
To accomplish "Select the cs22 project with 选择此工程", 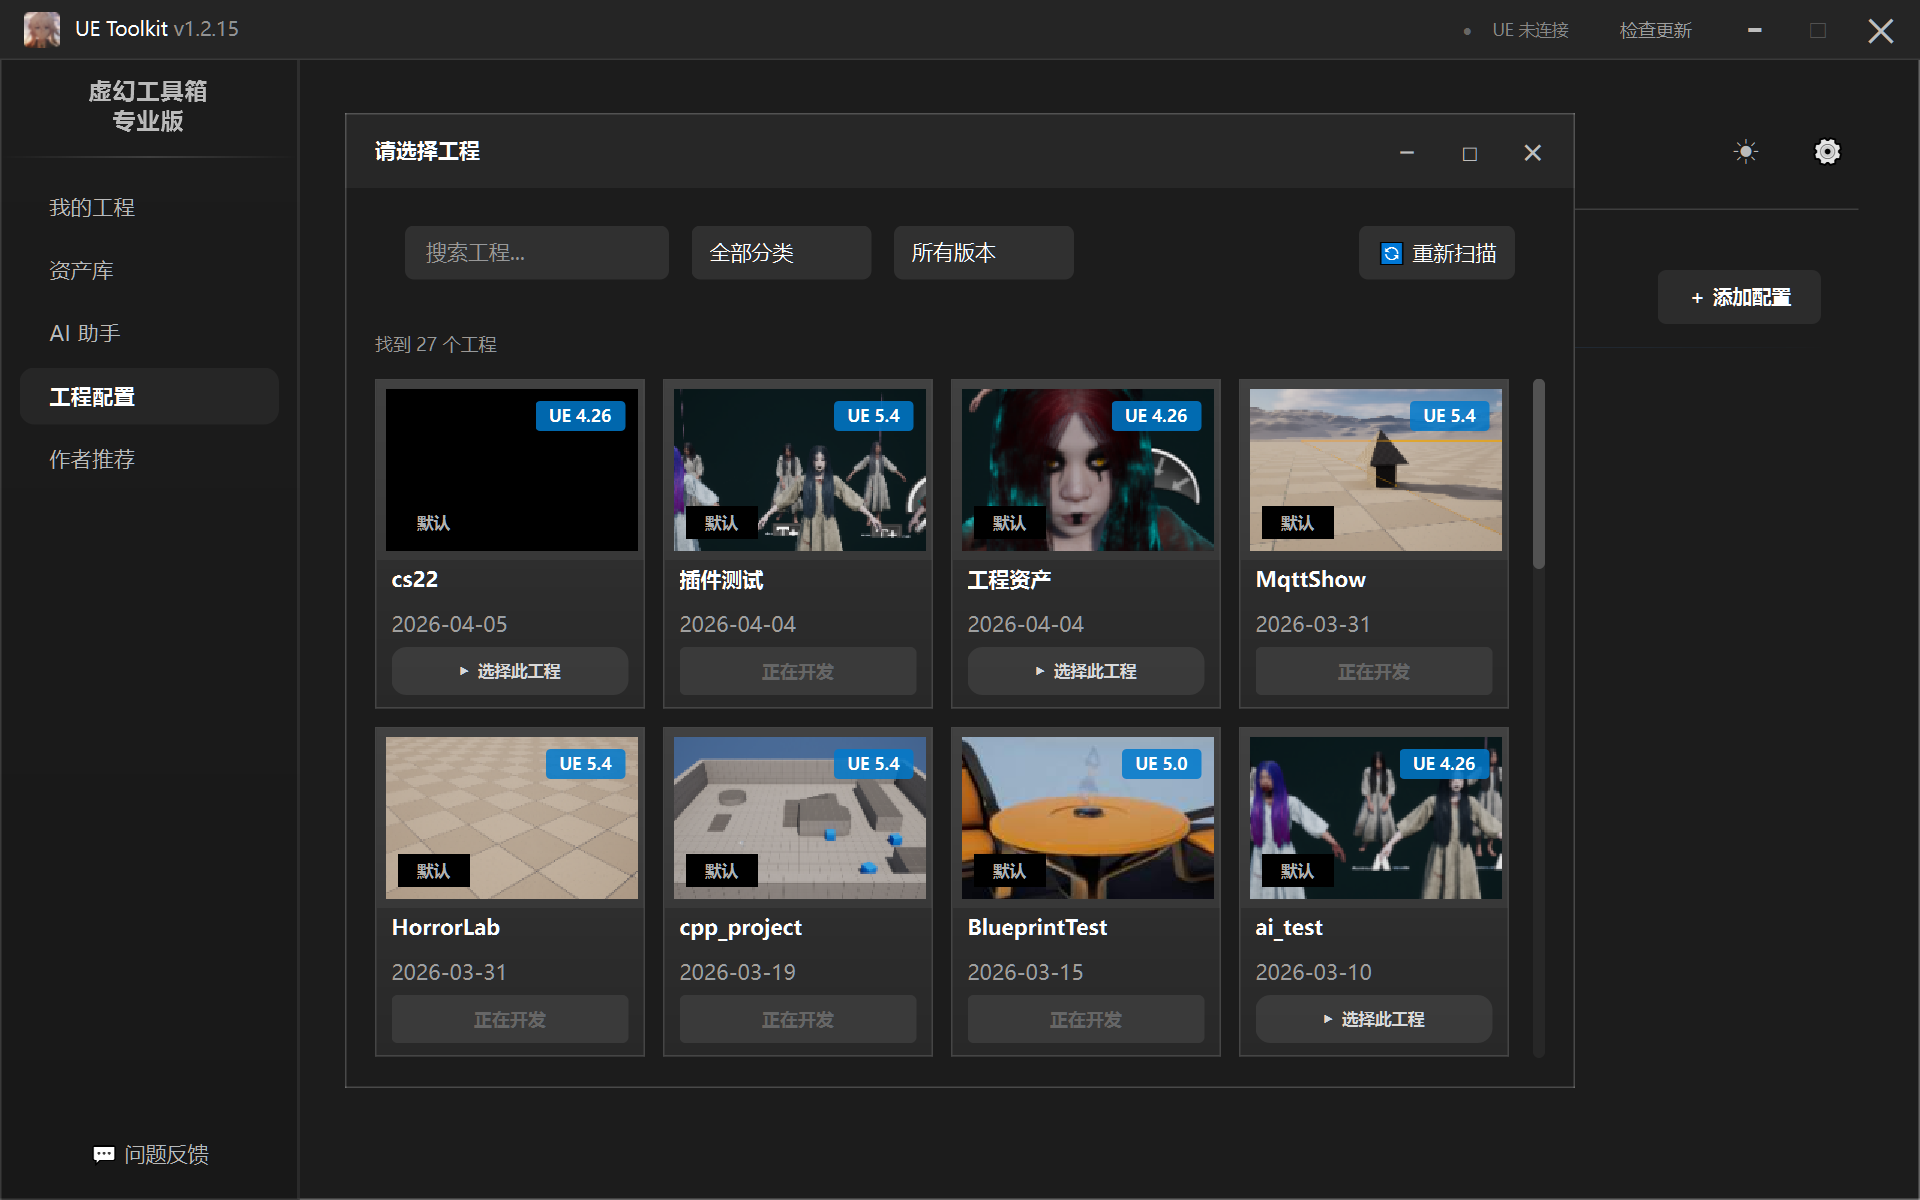I will (510, 671).
